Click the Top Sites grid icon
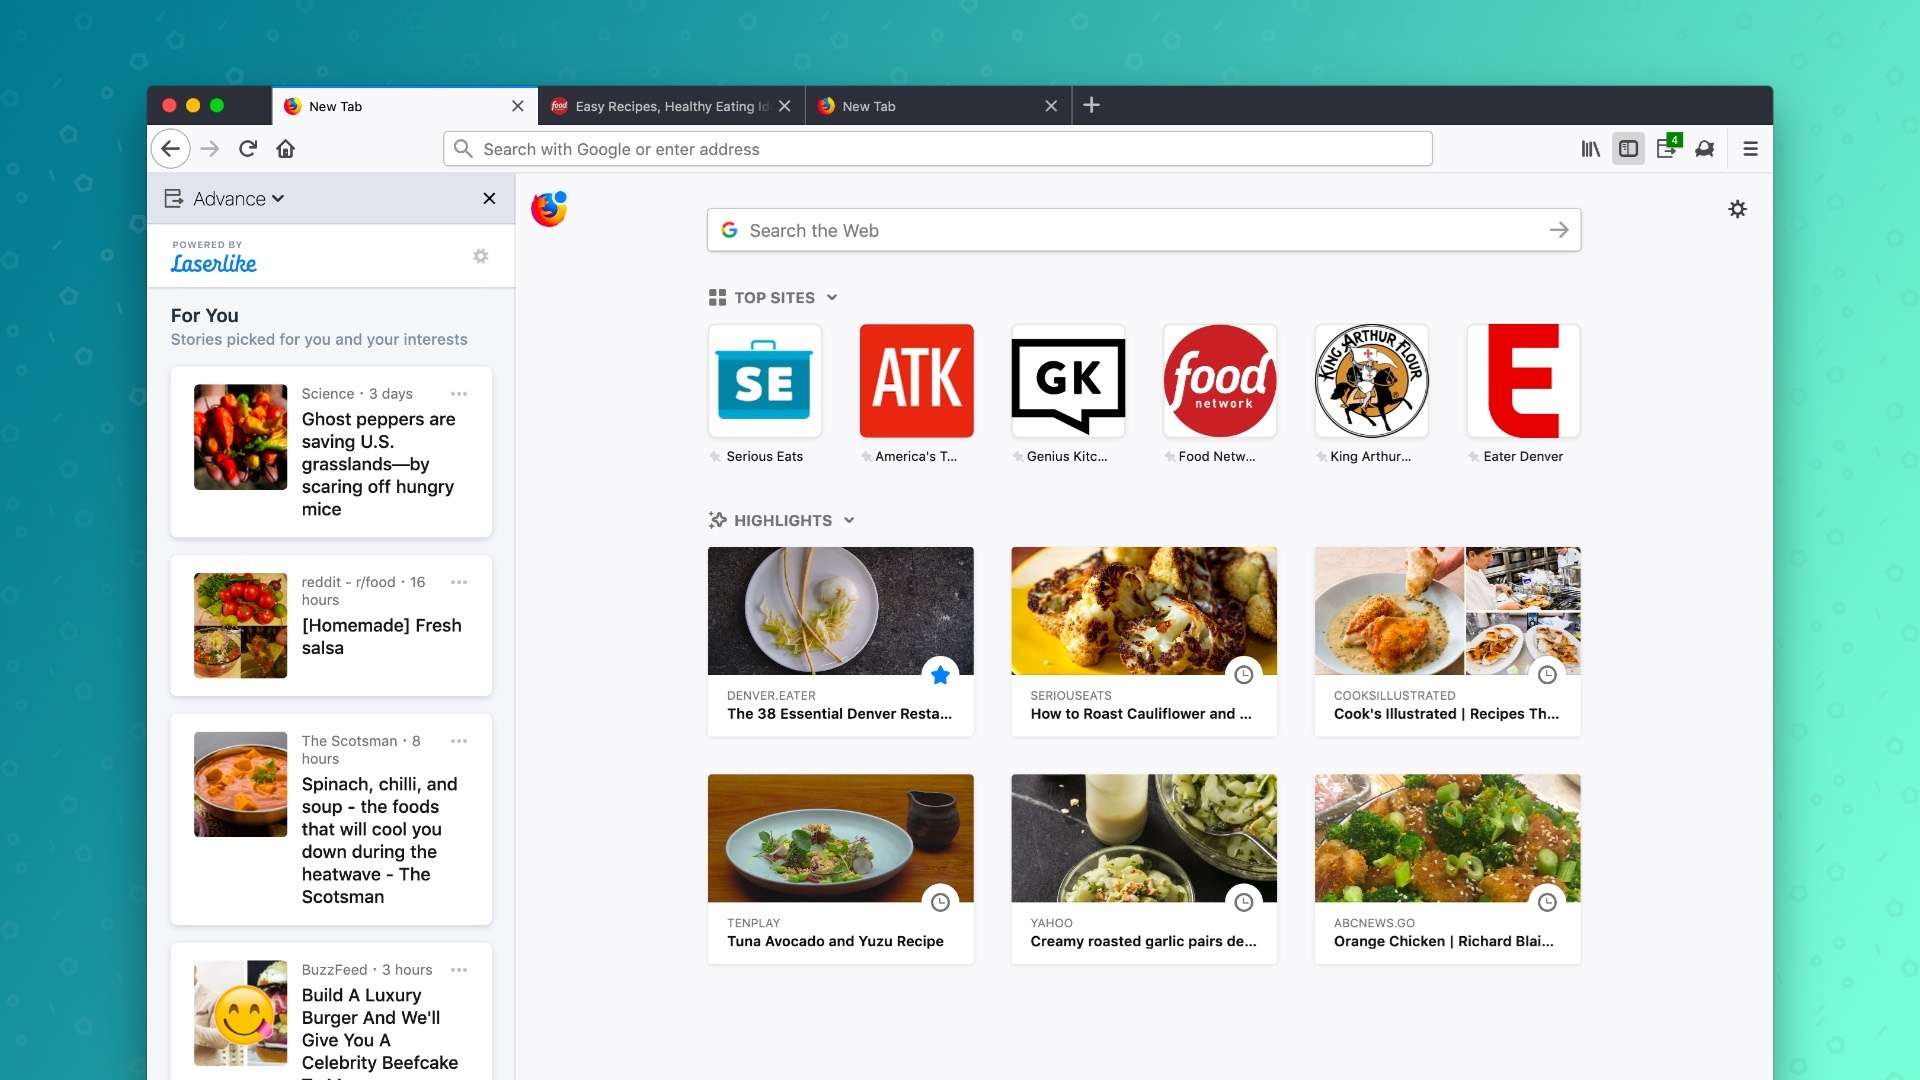 click(717, 298)
